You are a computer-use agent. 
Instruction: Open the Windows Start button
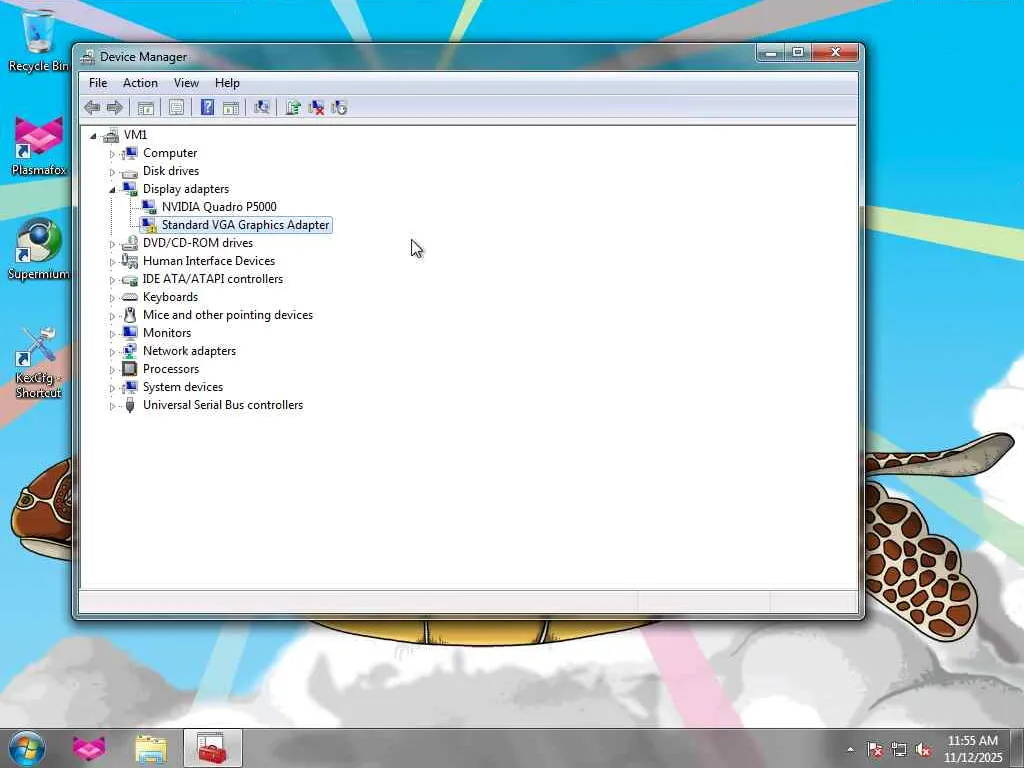(x=27, y=748)
